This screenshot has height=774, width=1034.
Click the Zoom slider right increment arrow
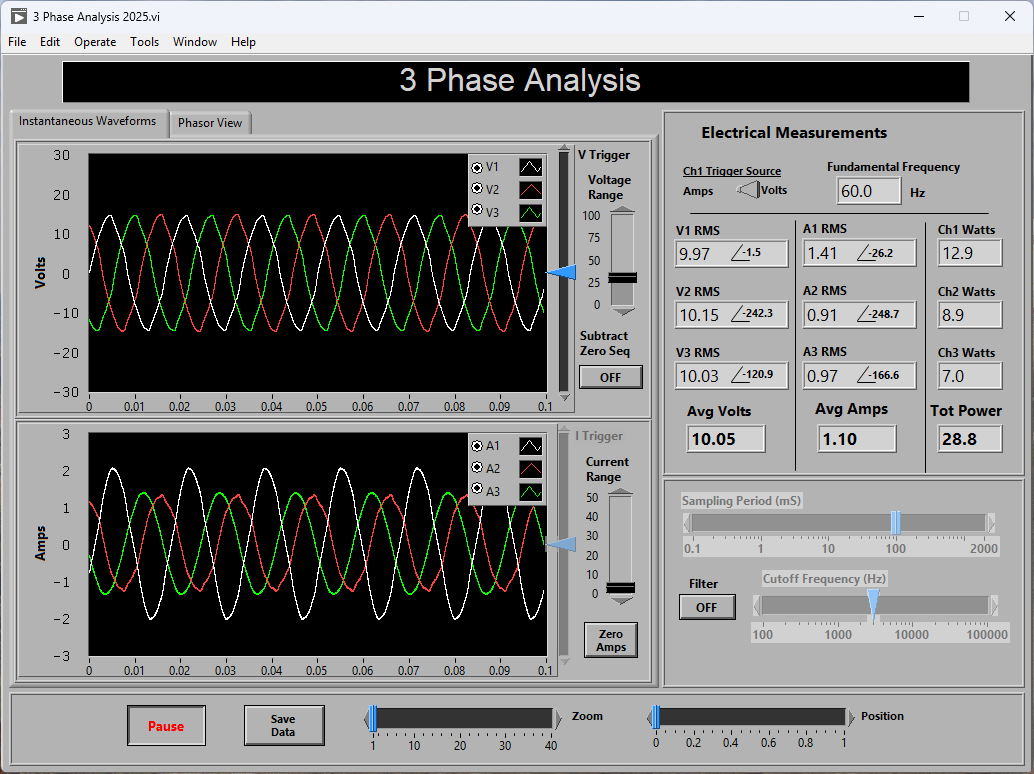tap(559, 717)
